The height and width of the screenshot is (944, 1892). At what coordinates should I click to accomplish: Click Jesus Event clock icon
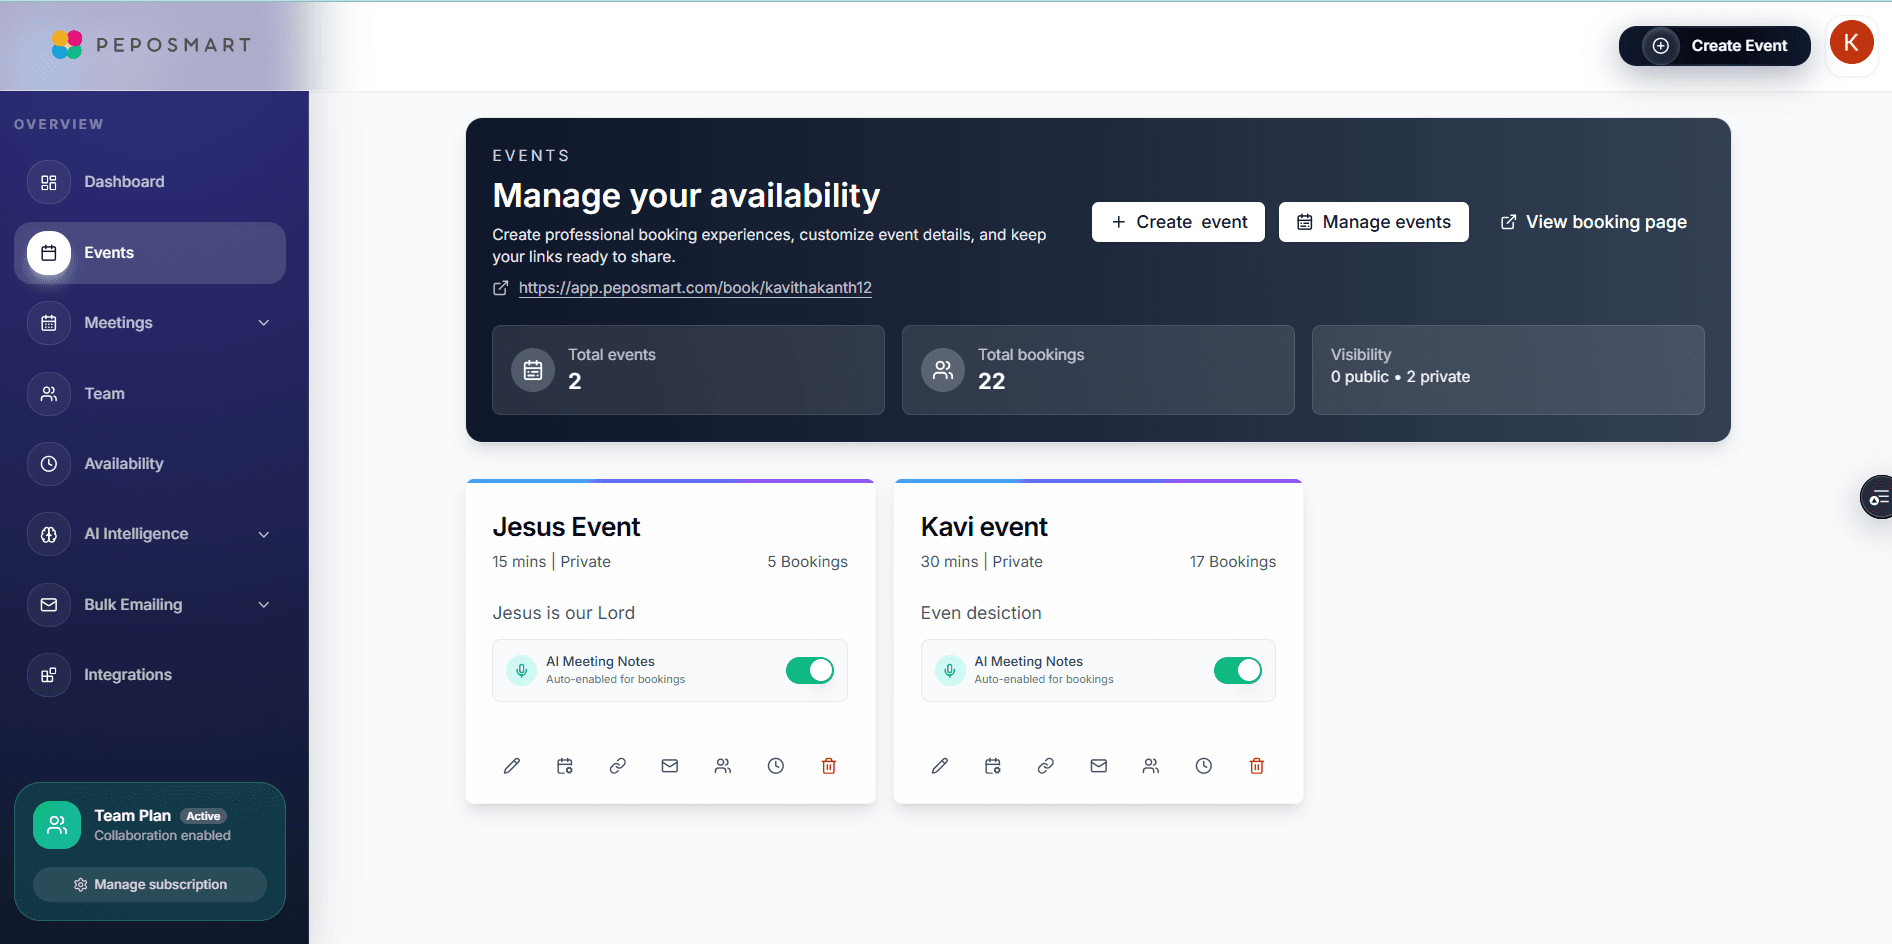776,766
